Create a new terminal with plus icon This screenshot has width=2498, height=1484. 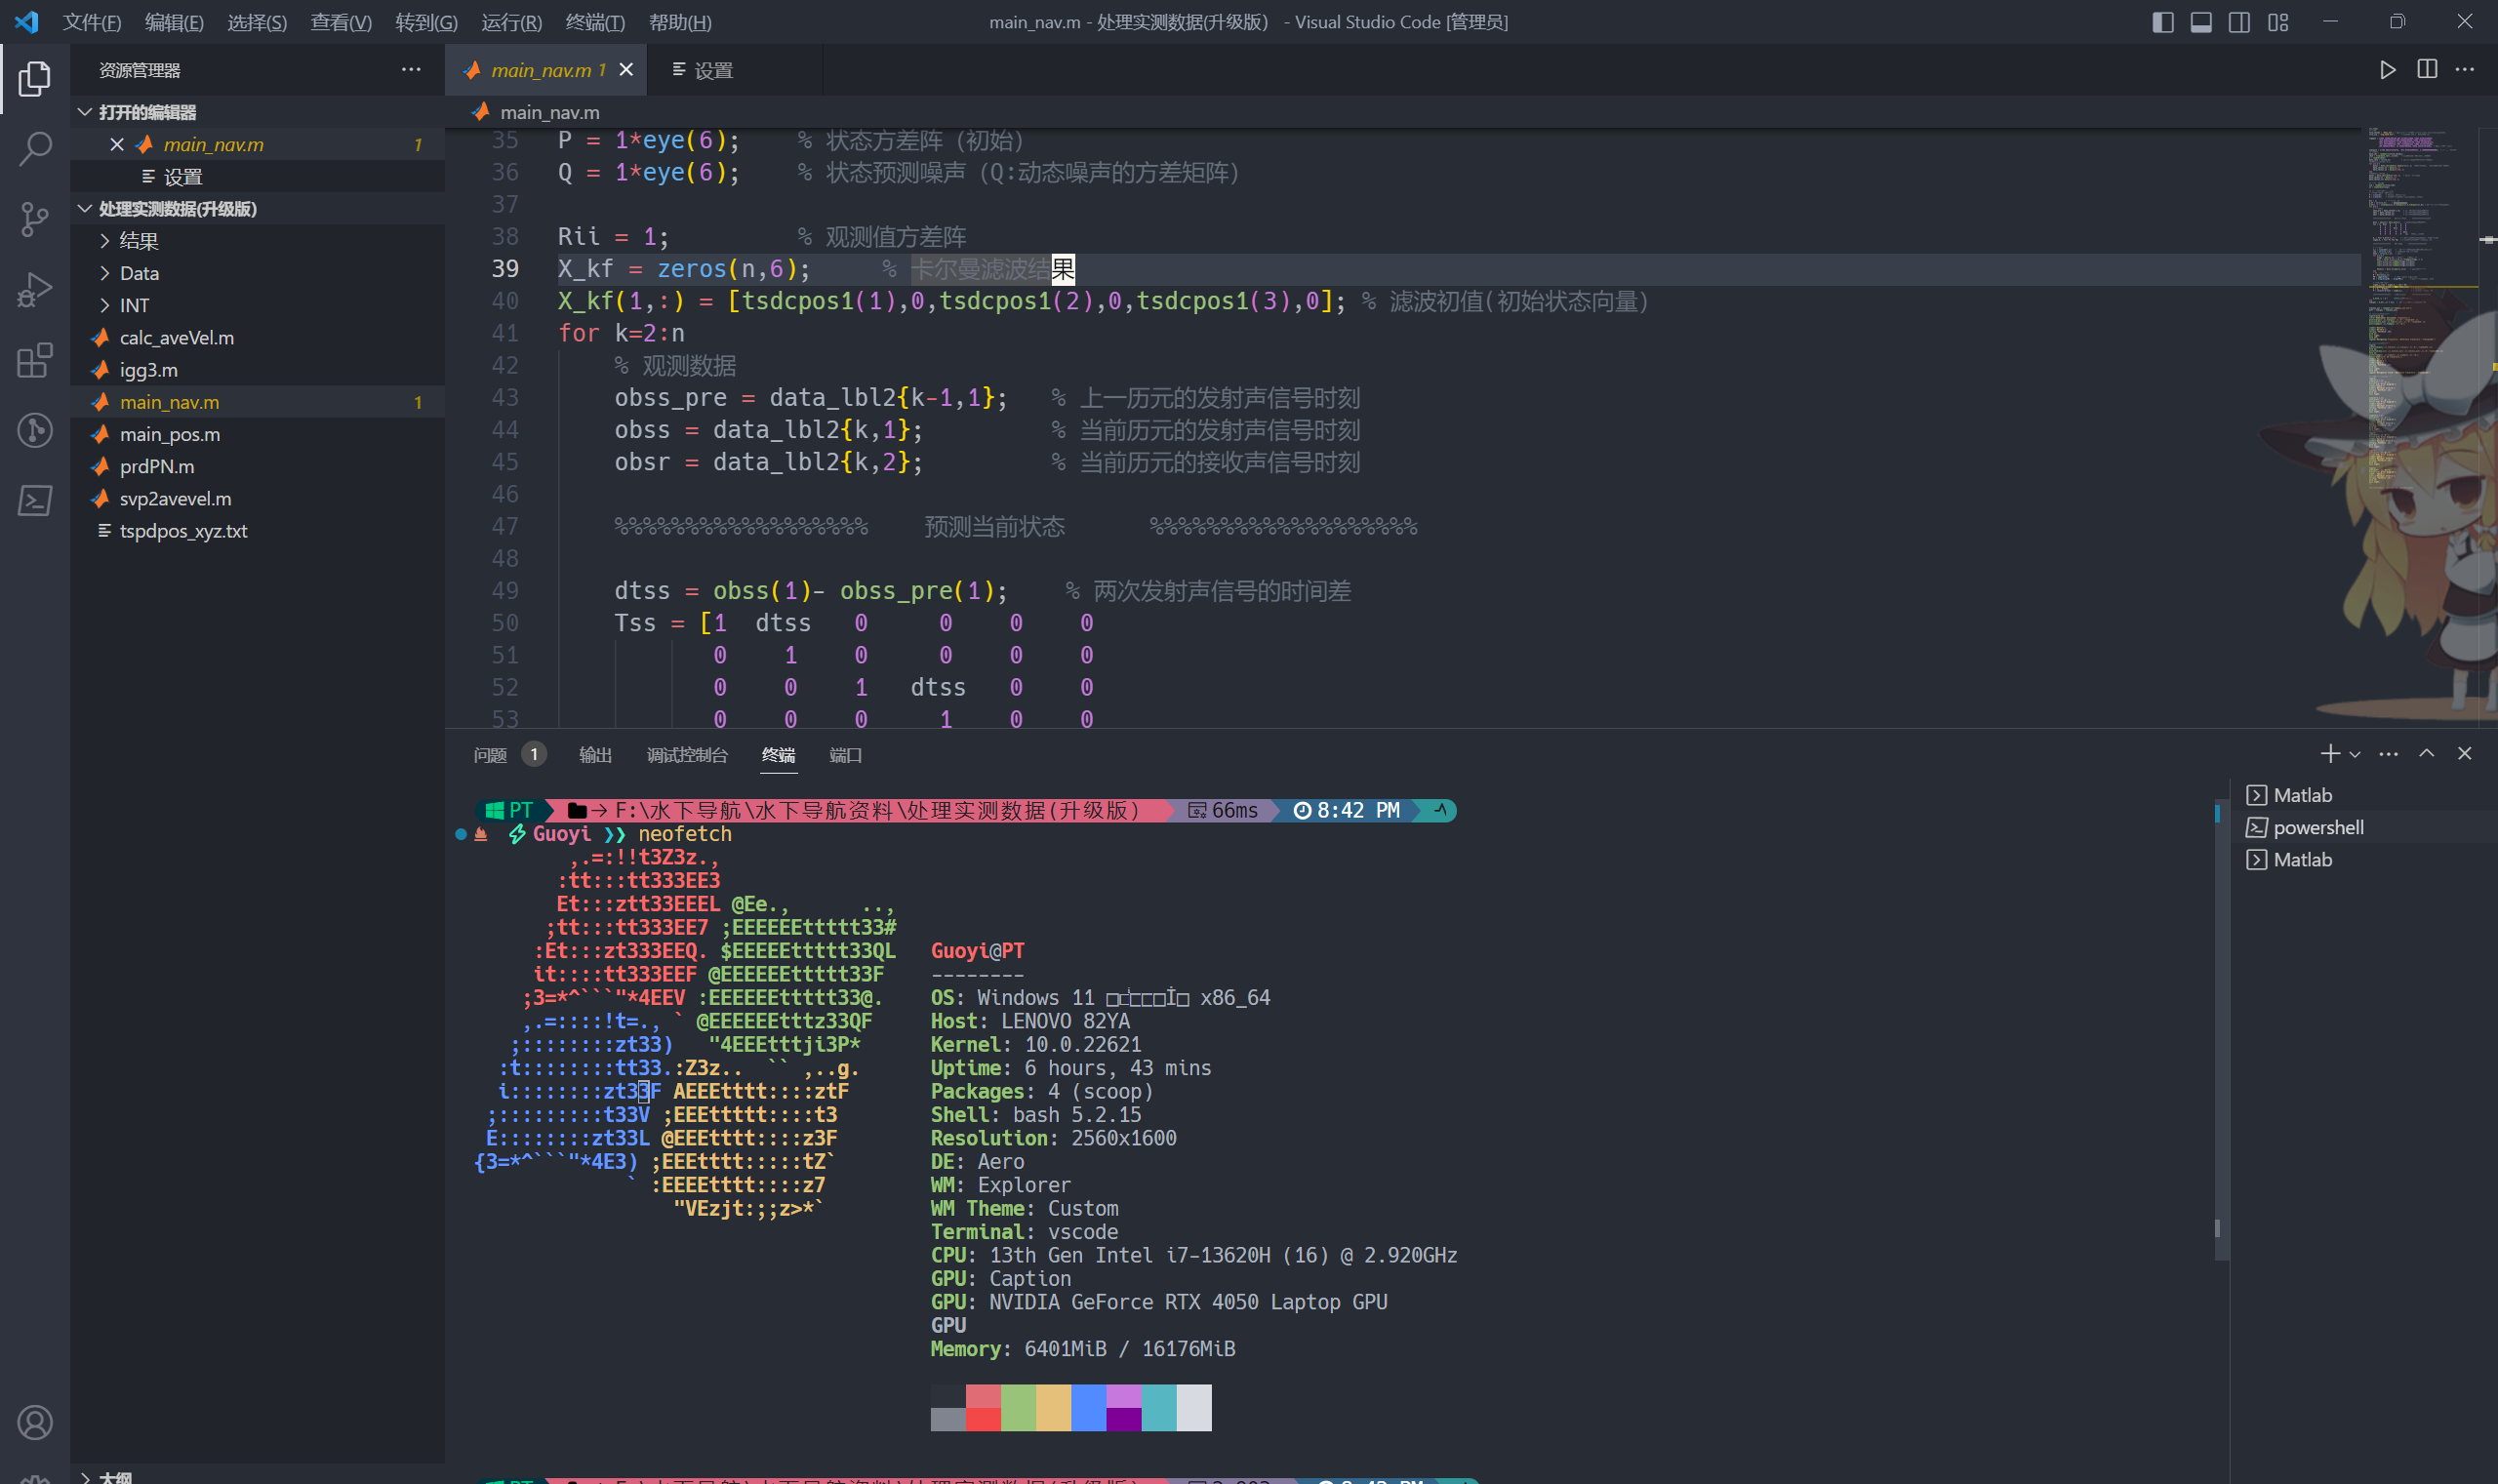(x=2329, y=754)
